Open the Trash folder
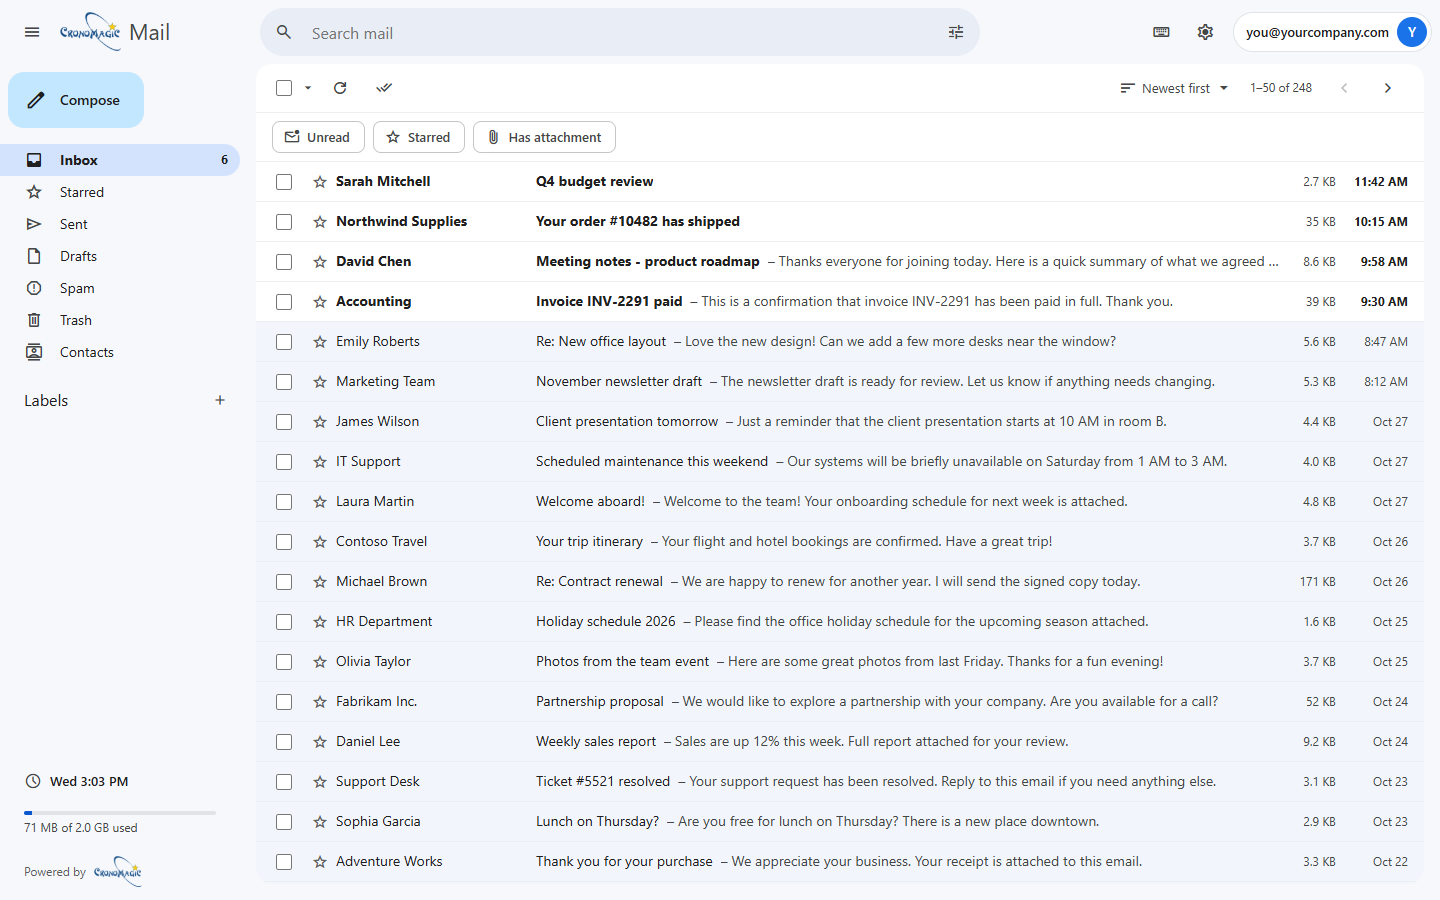Image resolution: width=1440 pixels, height=900 pixels. pos(120,320)
